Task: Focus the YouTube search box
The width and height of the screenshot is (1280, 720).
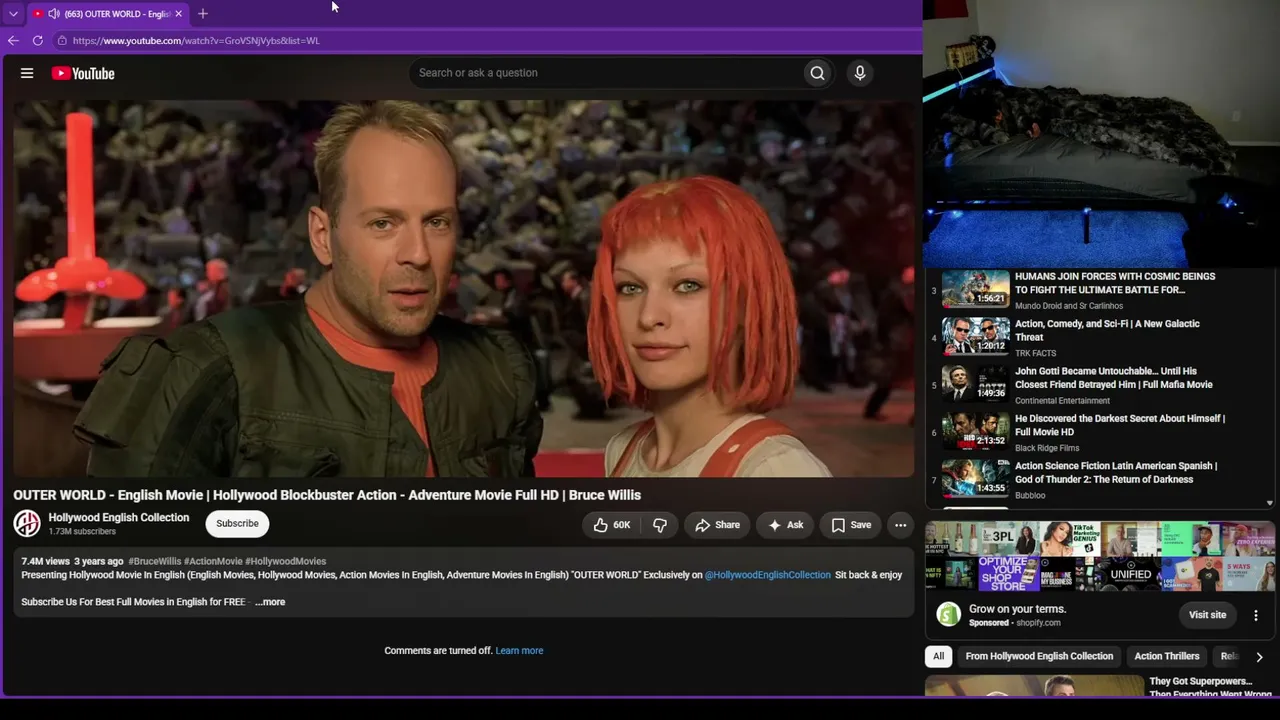Action: [606, 73]
